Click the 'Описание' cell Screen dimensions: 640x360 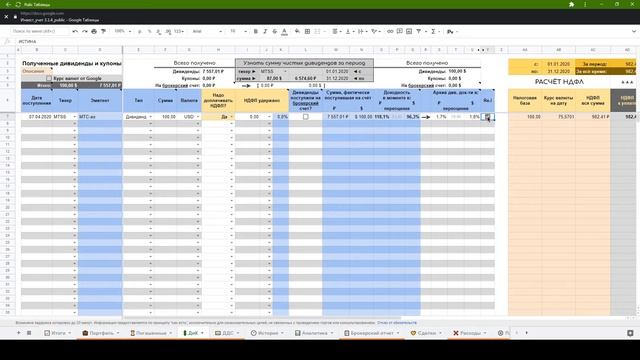tap(37, 71)
